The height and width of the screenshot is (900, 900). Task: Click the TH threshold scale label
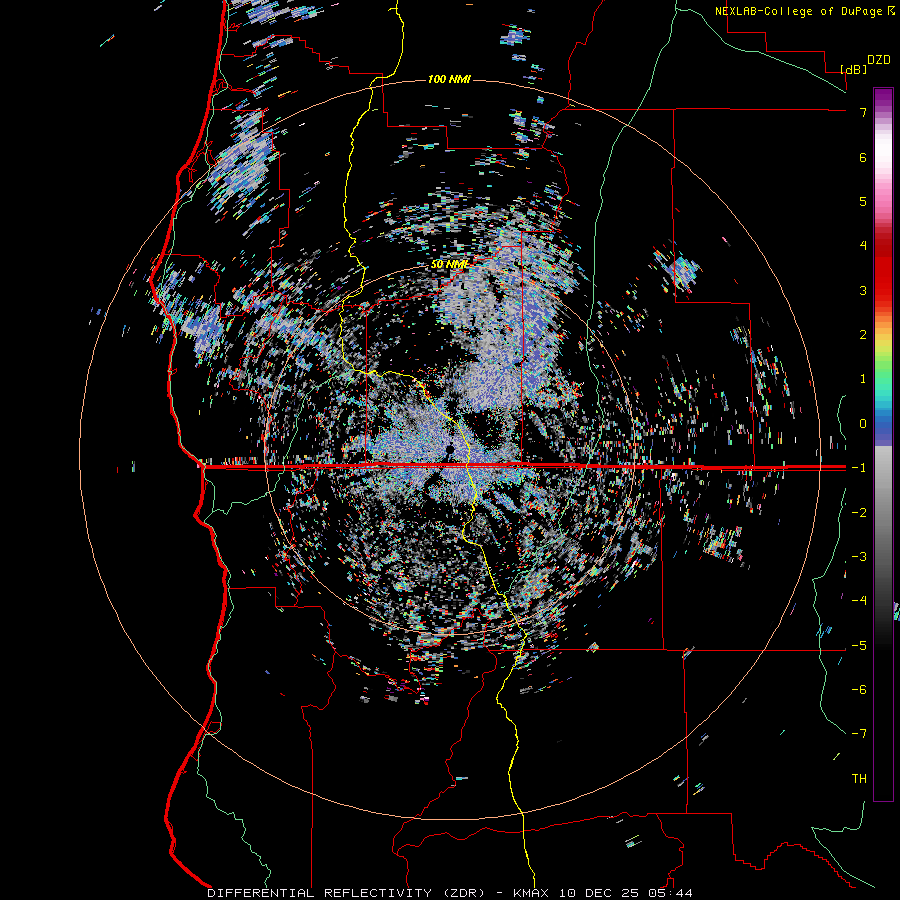(x=859, y=779)
